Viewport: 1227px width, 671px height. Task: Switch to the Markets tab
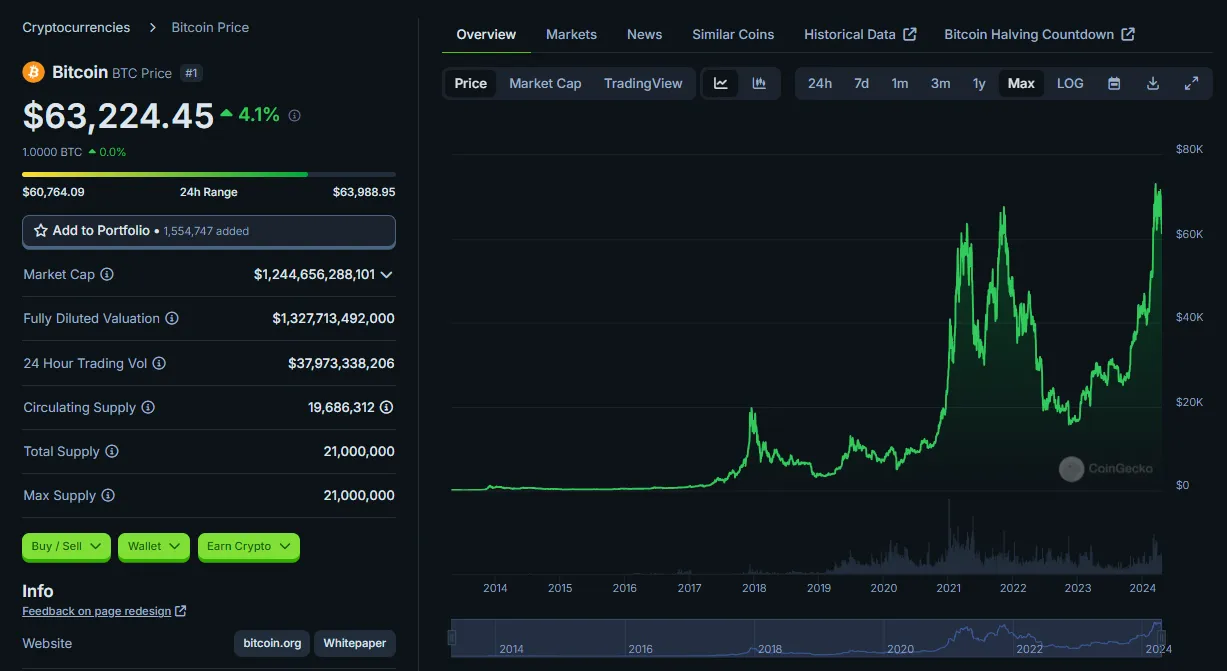[571, 34]
